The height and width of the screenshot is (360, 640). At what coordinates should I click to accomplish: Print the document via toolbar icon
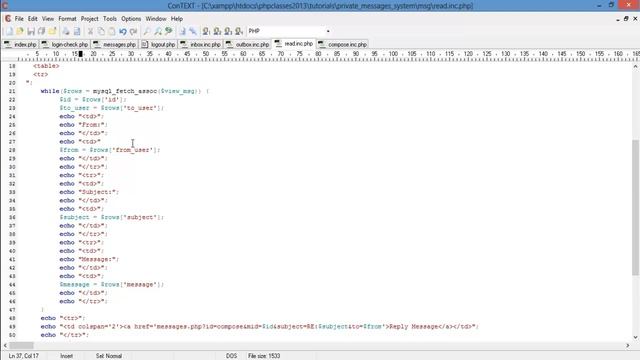tap(66, 31)
